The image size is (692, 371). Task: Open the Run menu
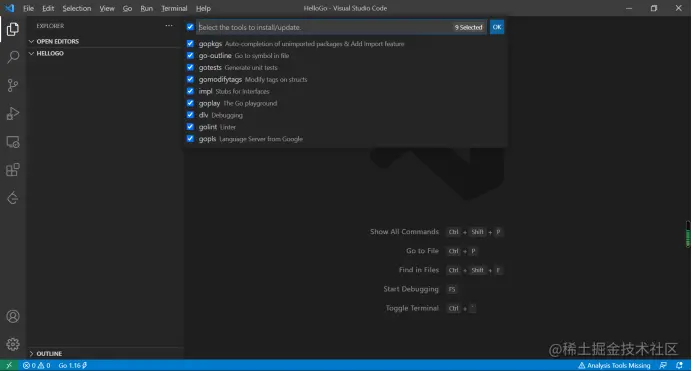(x=147, y=8)
